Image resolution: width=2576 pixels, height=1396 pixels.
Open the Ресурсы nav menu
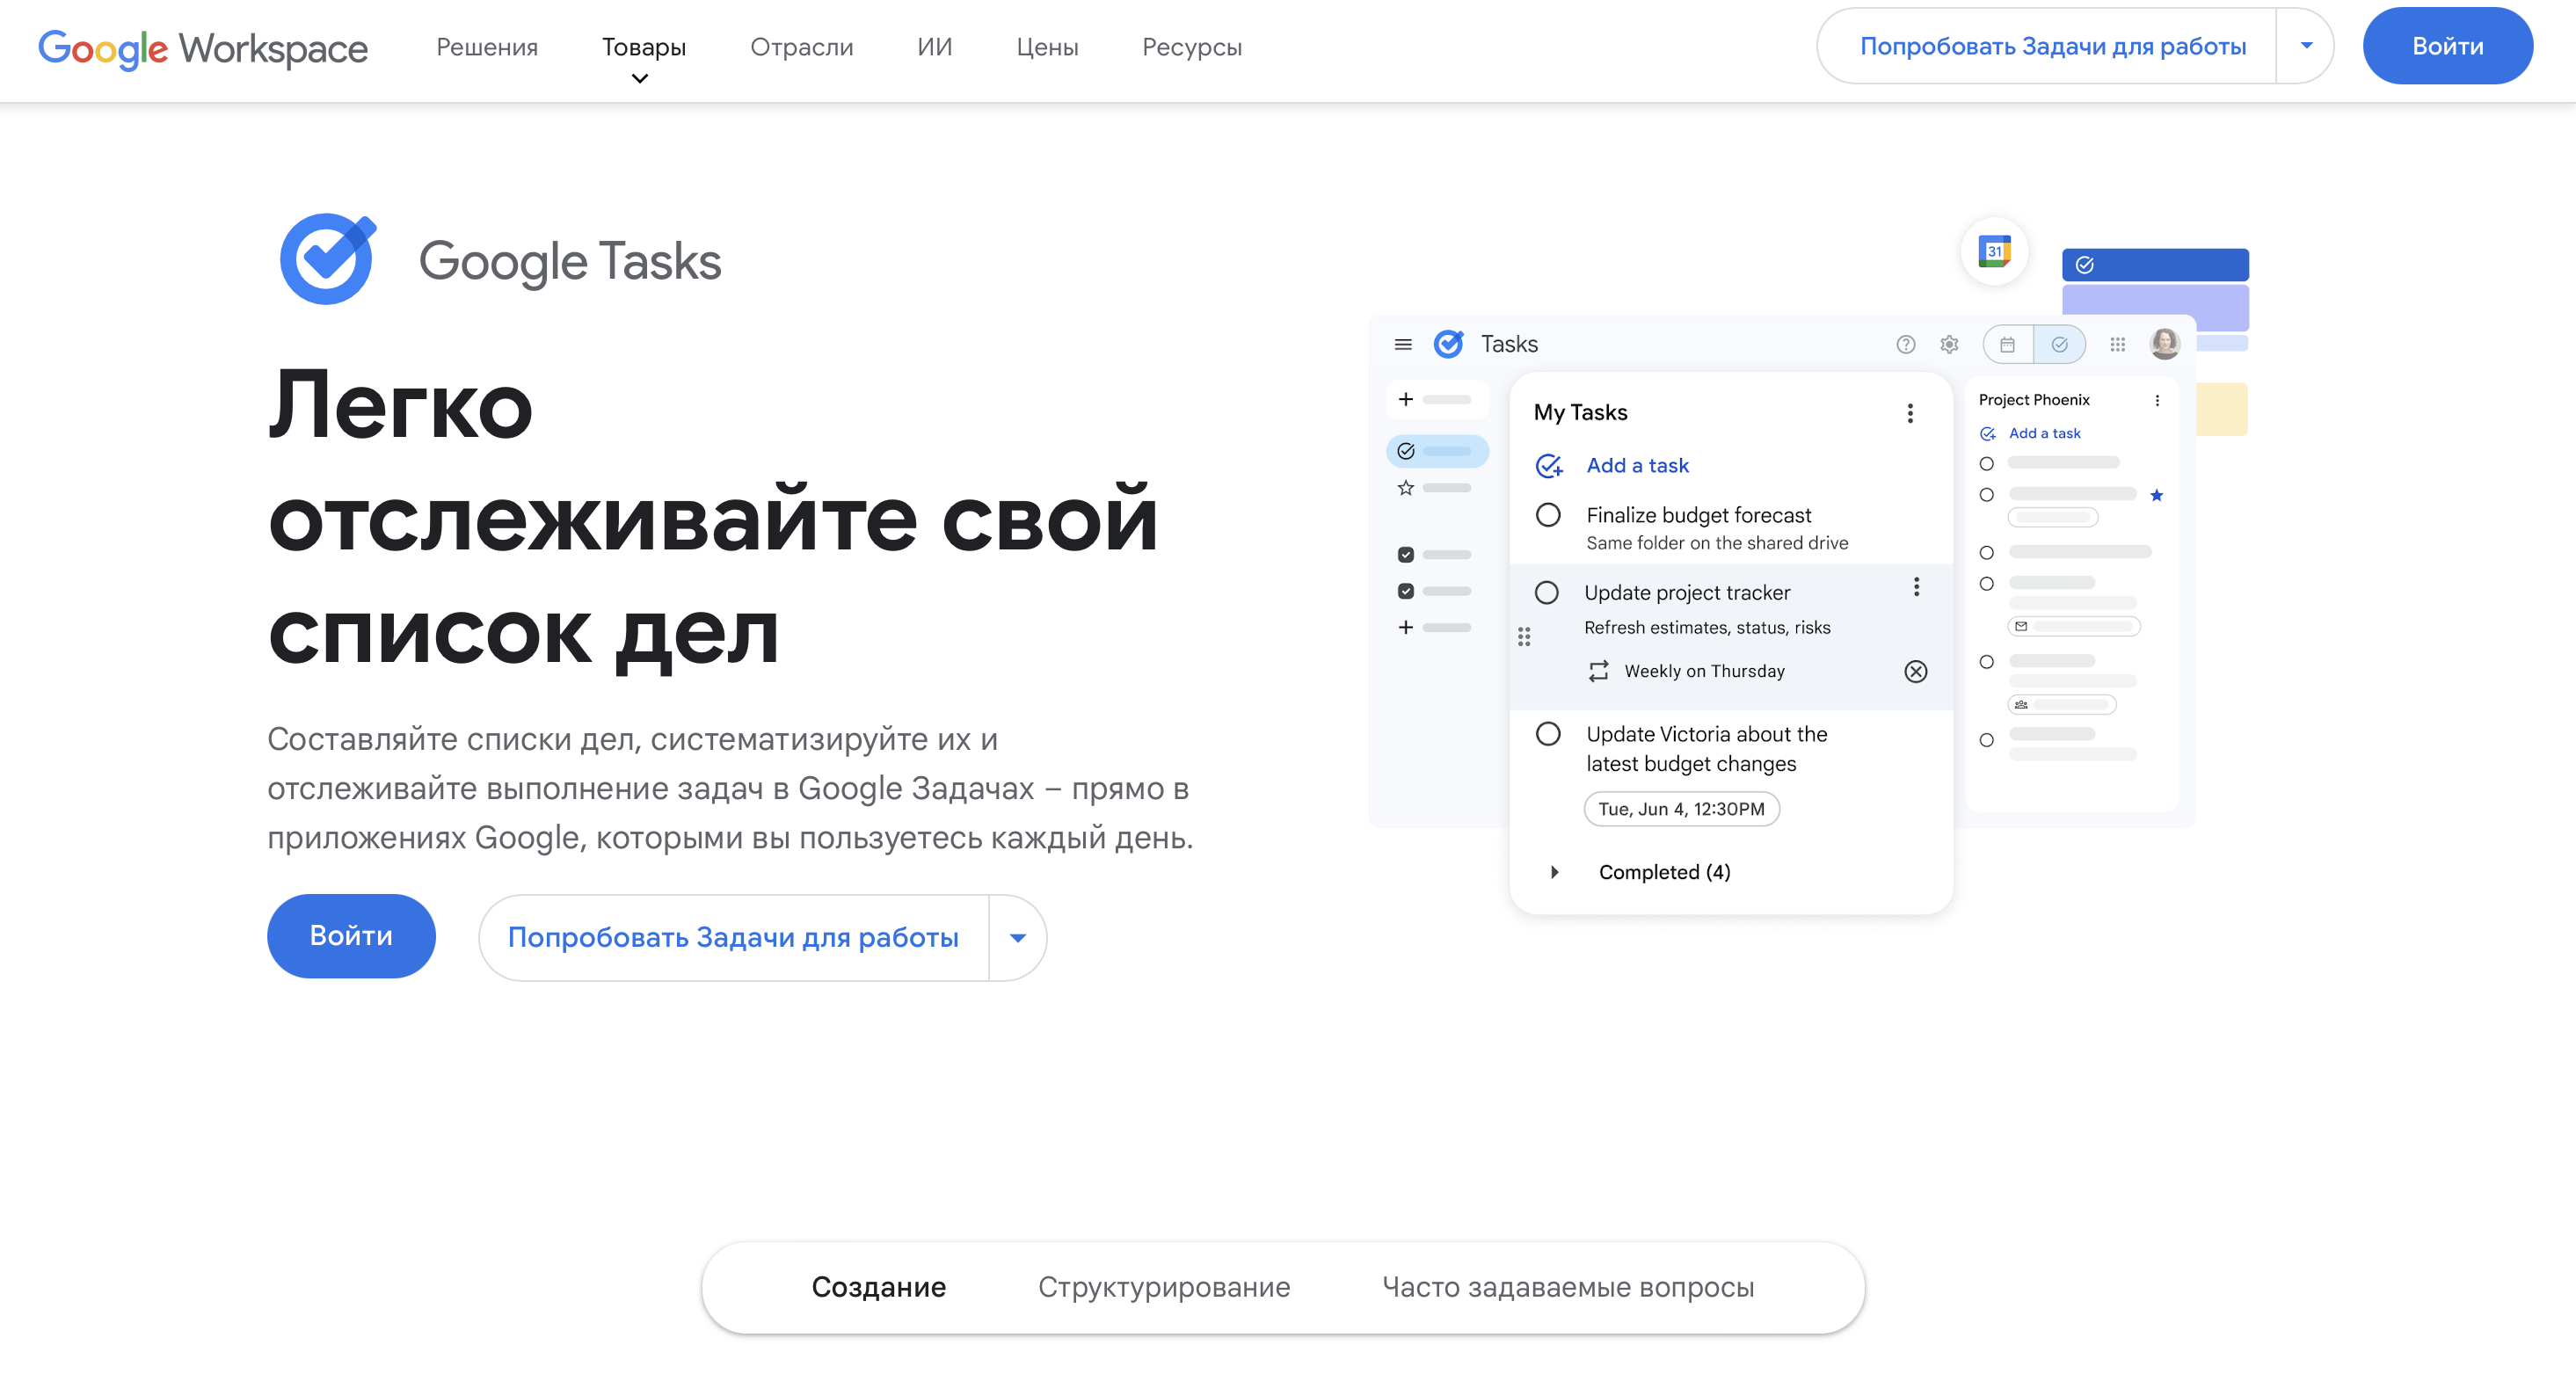[x=1192, y=47]
